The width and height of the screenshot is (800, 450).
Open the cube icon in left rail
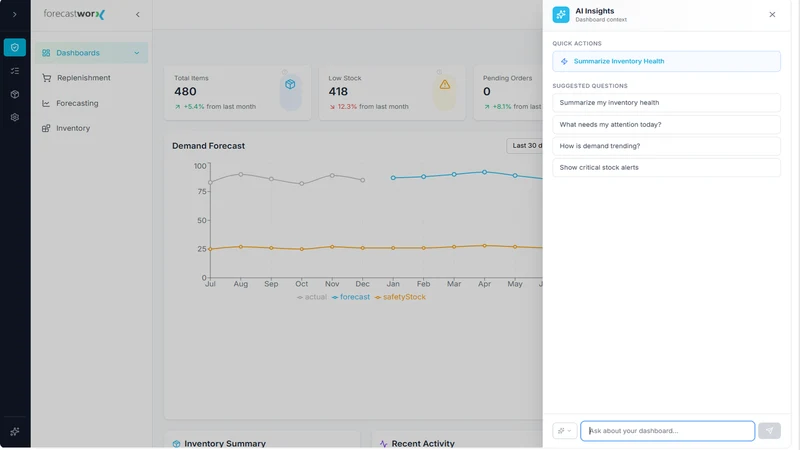[x=15, y=94]
